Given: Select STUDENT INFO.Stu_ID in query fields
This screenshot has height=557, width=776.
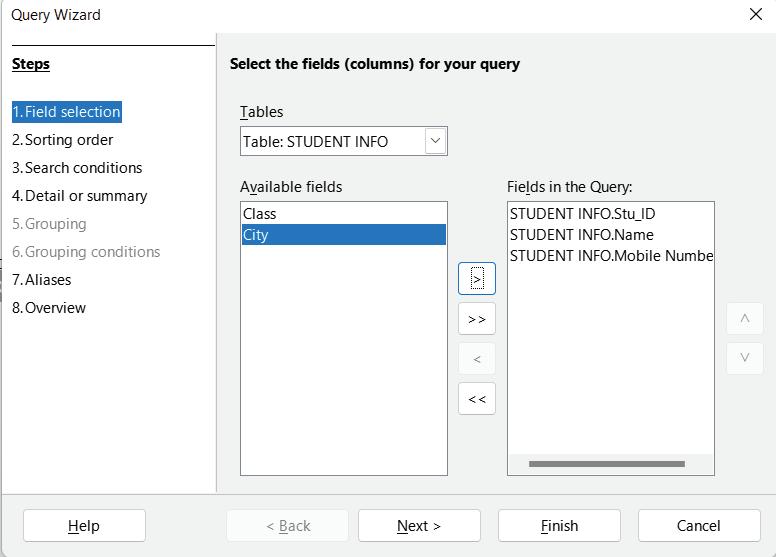Looking at the screenshot, I should tap(582, 214).
